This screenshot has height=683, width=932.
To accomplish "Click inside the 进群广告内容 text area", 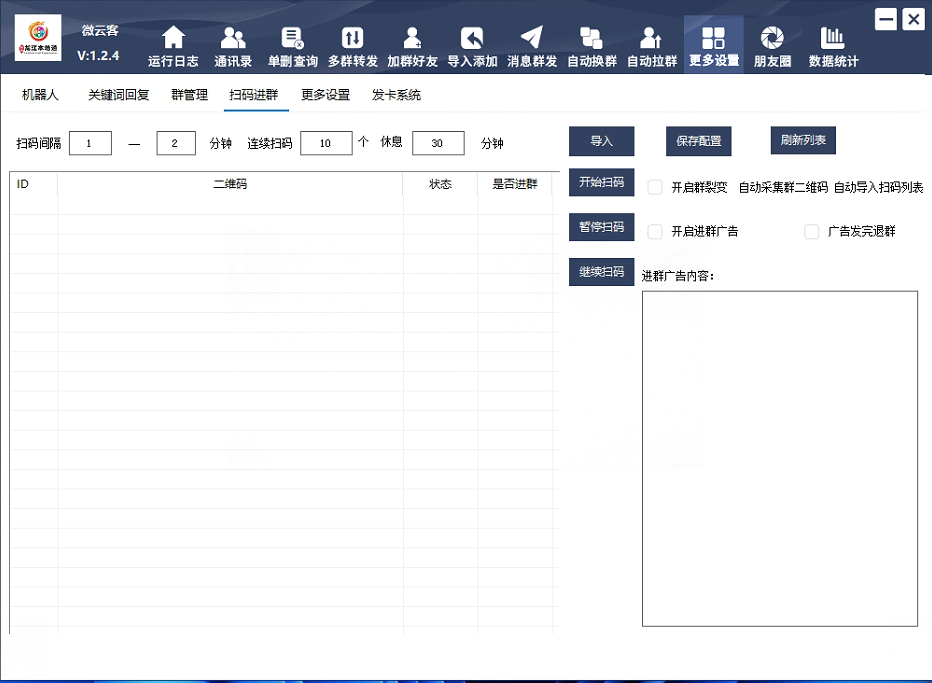I will click(779, 458).
